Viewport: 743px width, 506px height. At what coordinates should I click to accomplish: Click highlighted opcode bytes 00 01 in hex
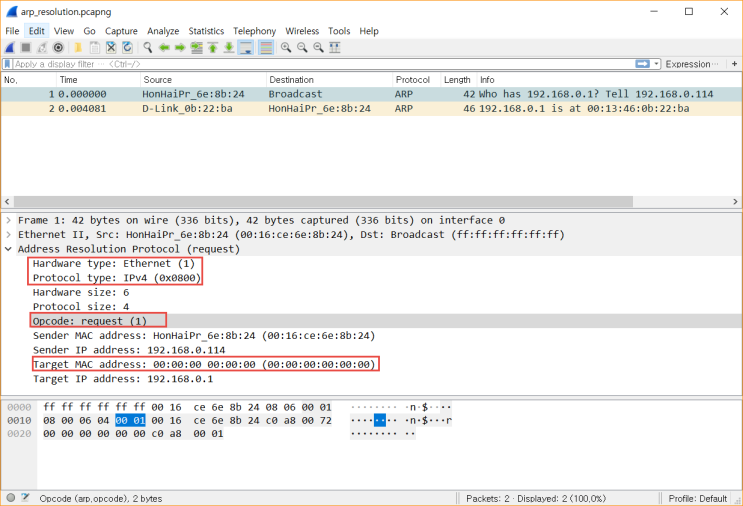130,420
